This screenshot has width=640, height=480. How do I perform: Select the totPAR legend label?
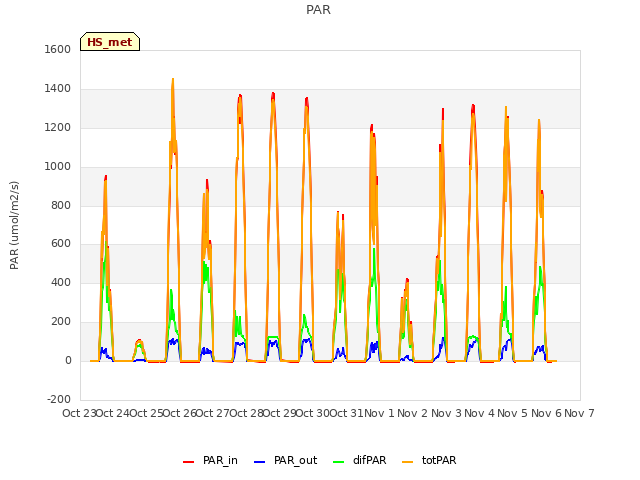pyautogui.click(x=439, y=460)
